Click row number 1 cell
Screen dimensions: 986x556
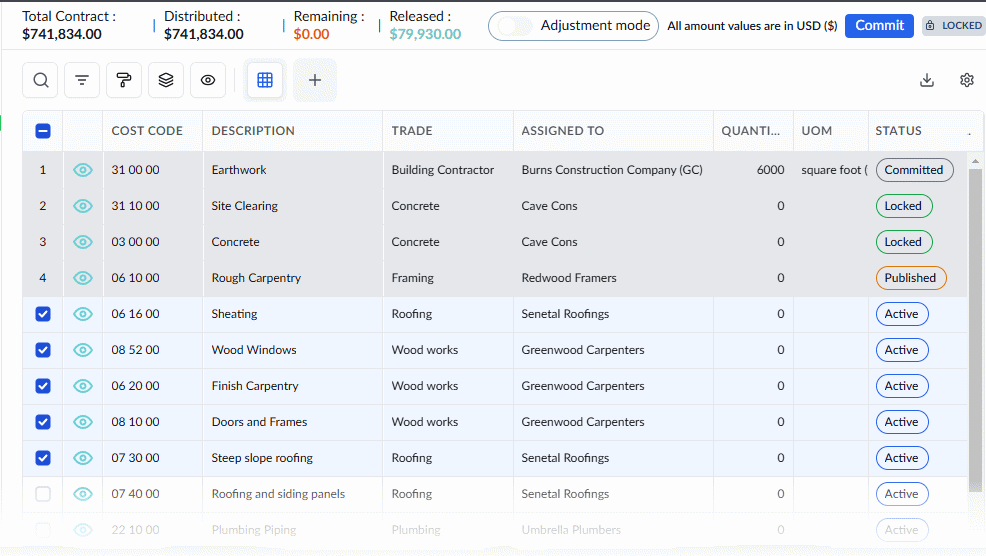pyautogui.click(x=43, y=170)
